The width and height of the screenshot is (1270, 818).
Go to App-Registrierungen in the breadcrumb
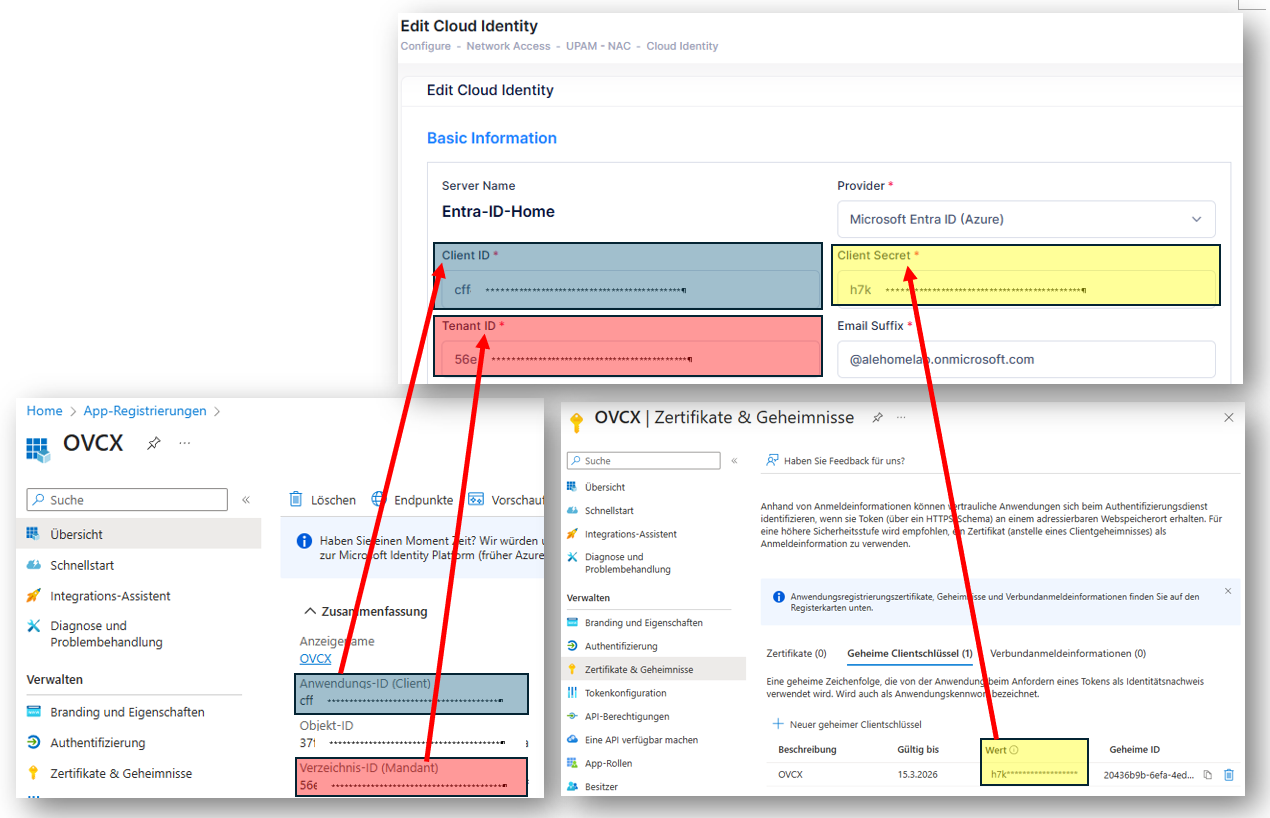(x=145, y=411)
